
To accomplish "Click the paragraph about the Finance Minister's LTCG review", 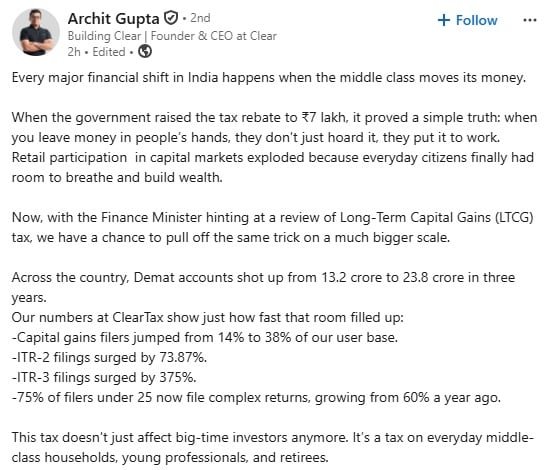I will point(273,227).
